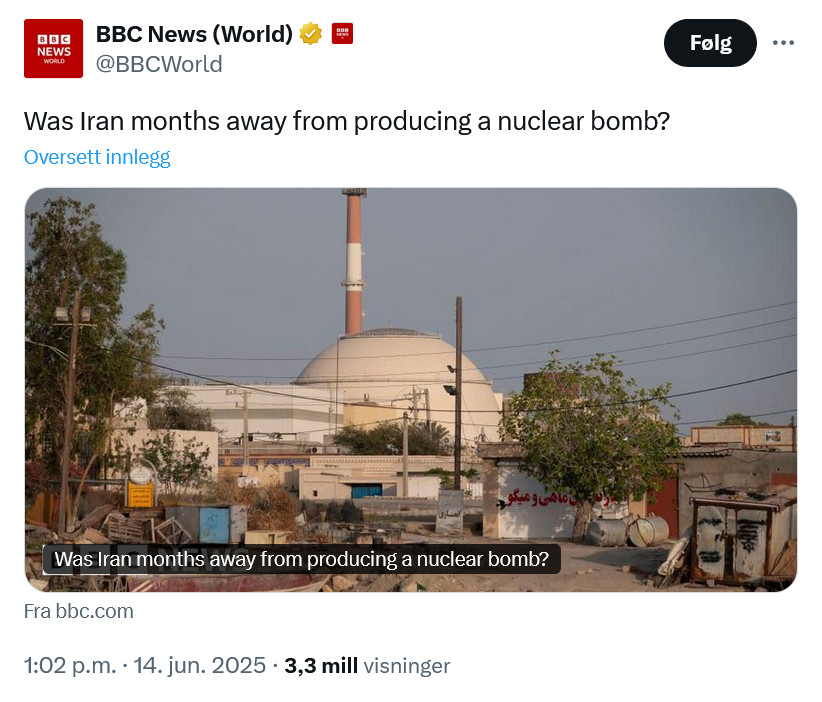Click the white reactor dome in the photo
The image size is (822, 702).
[x=394, y=368]
